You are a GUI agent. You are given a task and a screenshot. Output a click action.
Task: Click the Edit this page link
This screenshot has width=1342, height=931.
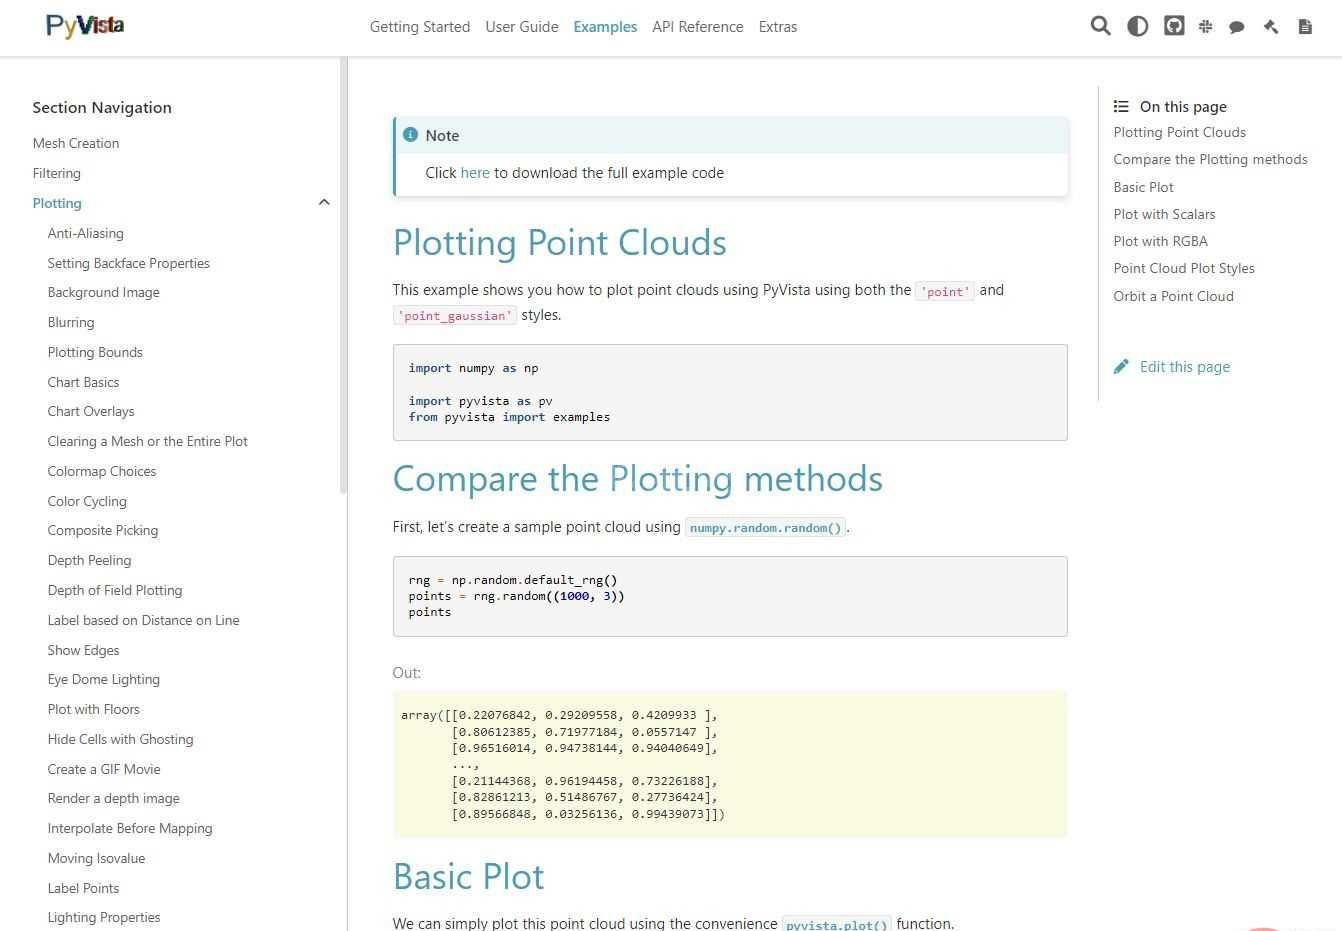coord(1185,367)
